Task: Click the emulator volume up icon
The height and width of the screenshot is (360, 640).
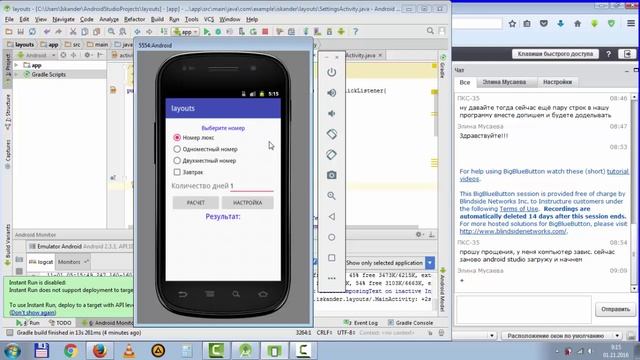Action: click(x=331, y=93)
